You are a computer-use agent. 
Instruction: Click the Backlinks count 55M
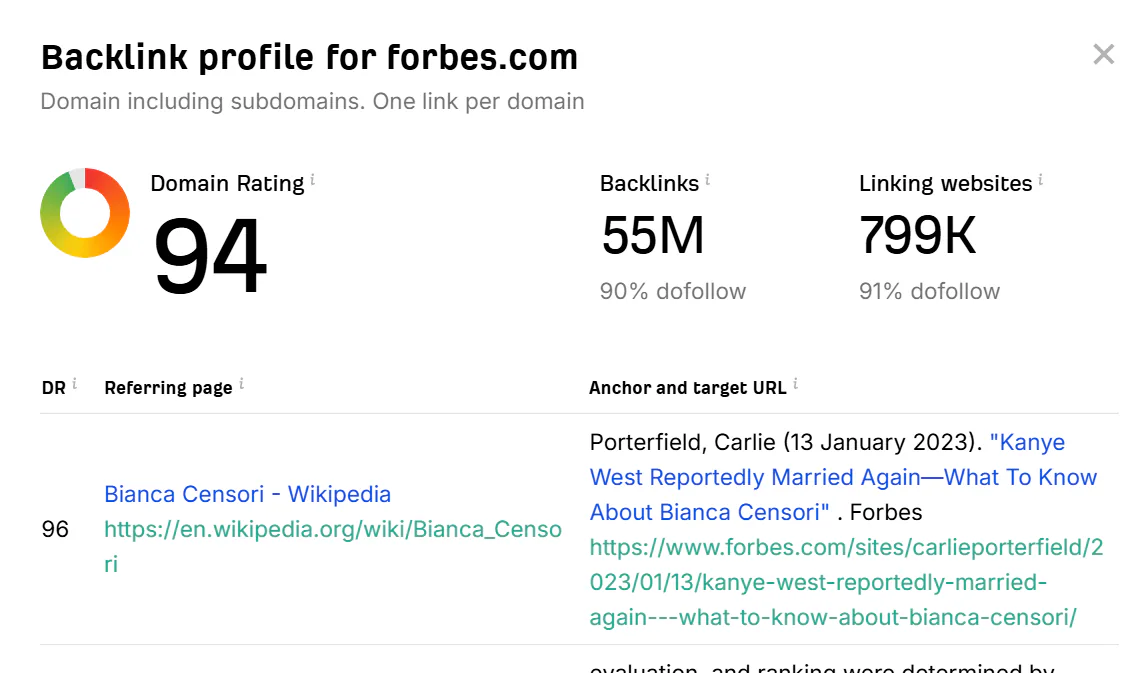653,236
